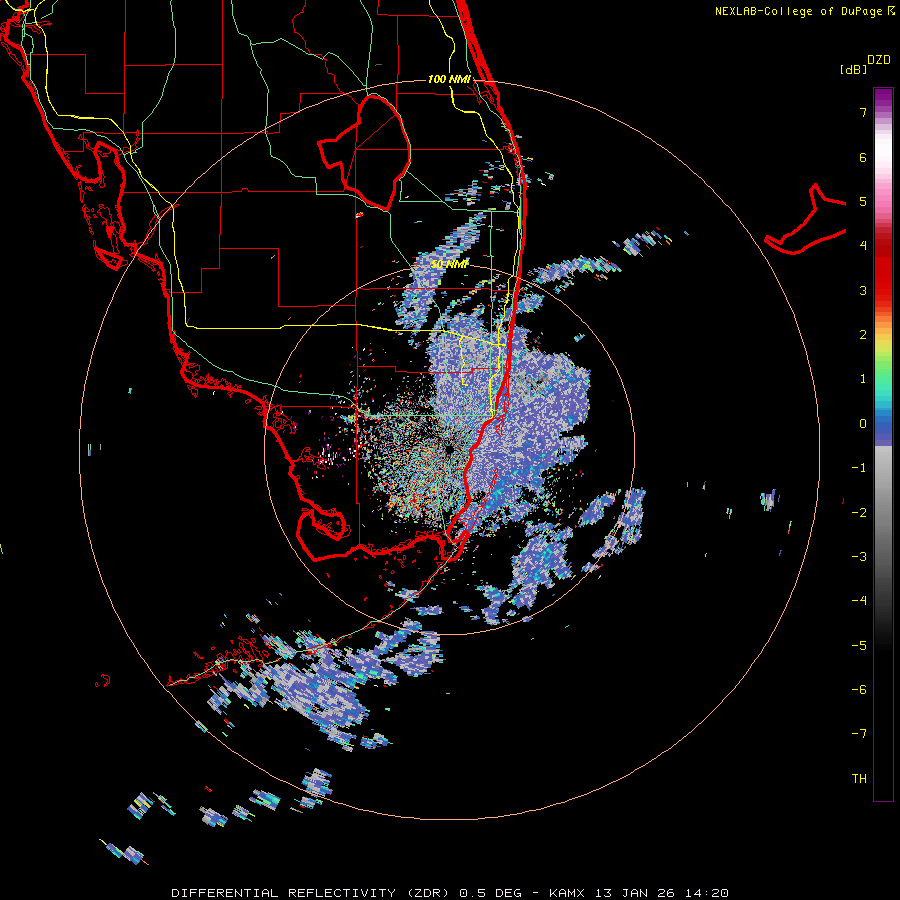The height and width of the screenshot is (900, 900).
Task: Select the -7 value on color scale
Action: click(x=859, y=734)
